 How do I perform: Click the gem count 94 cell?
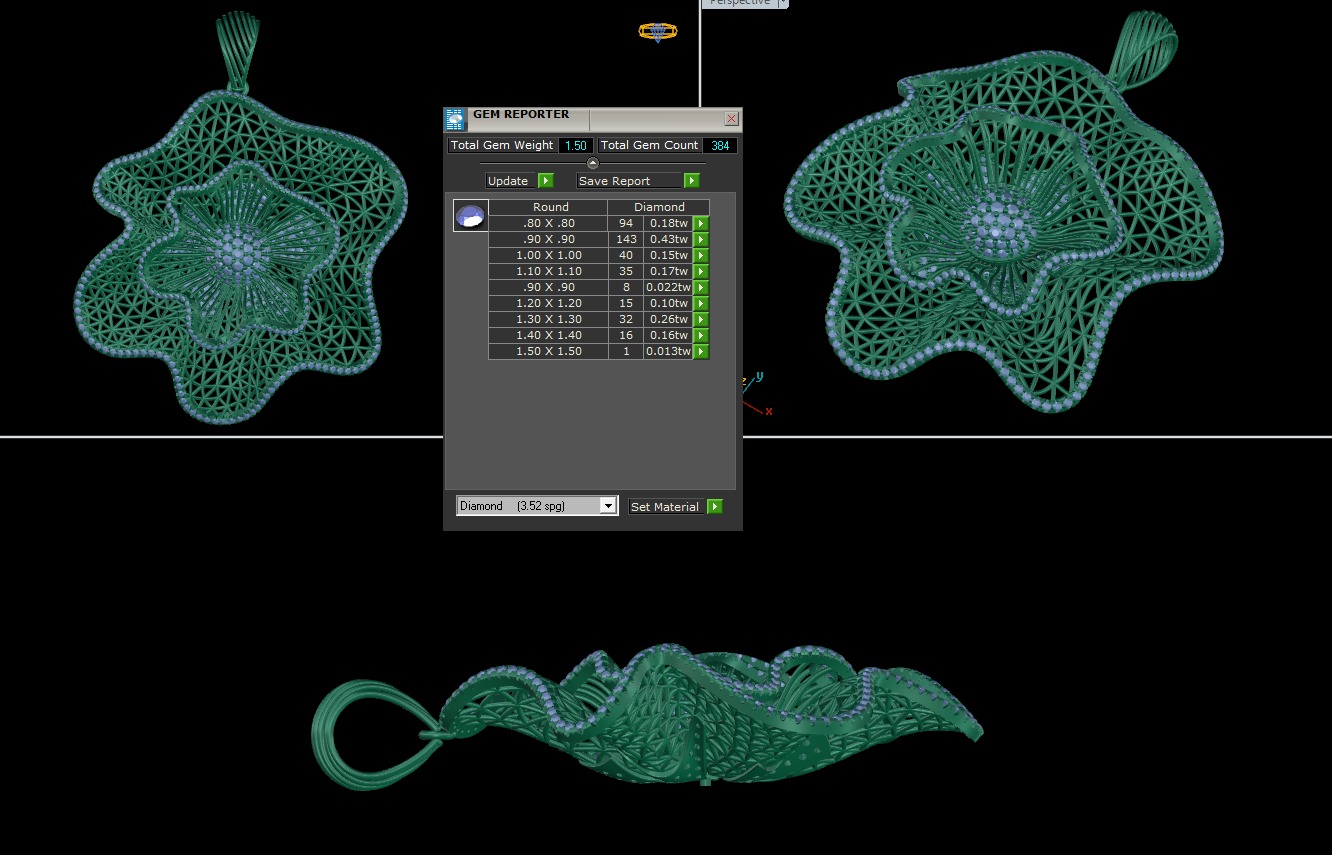click(626, 223)
